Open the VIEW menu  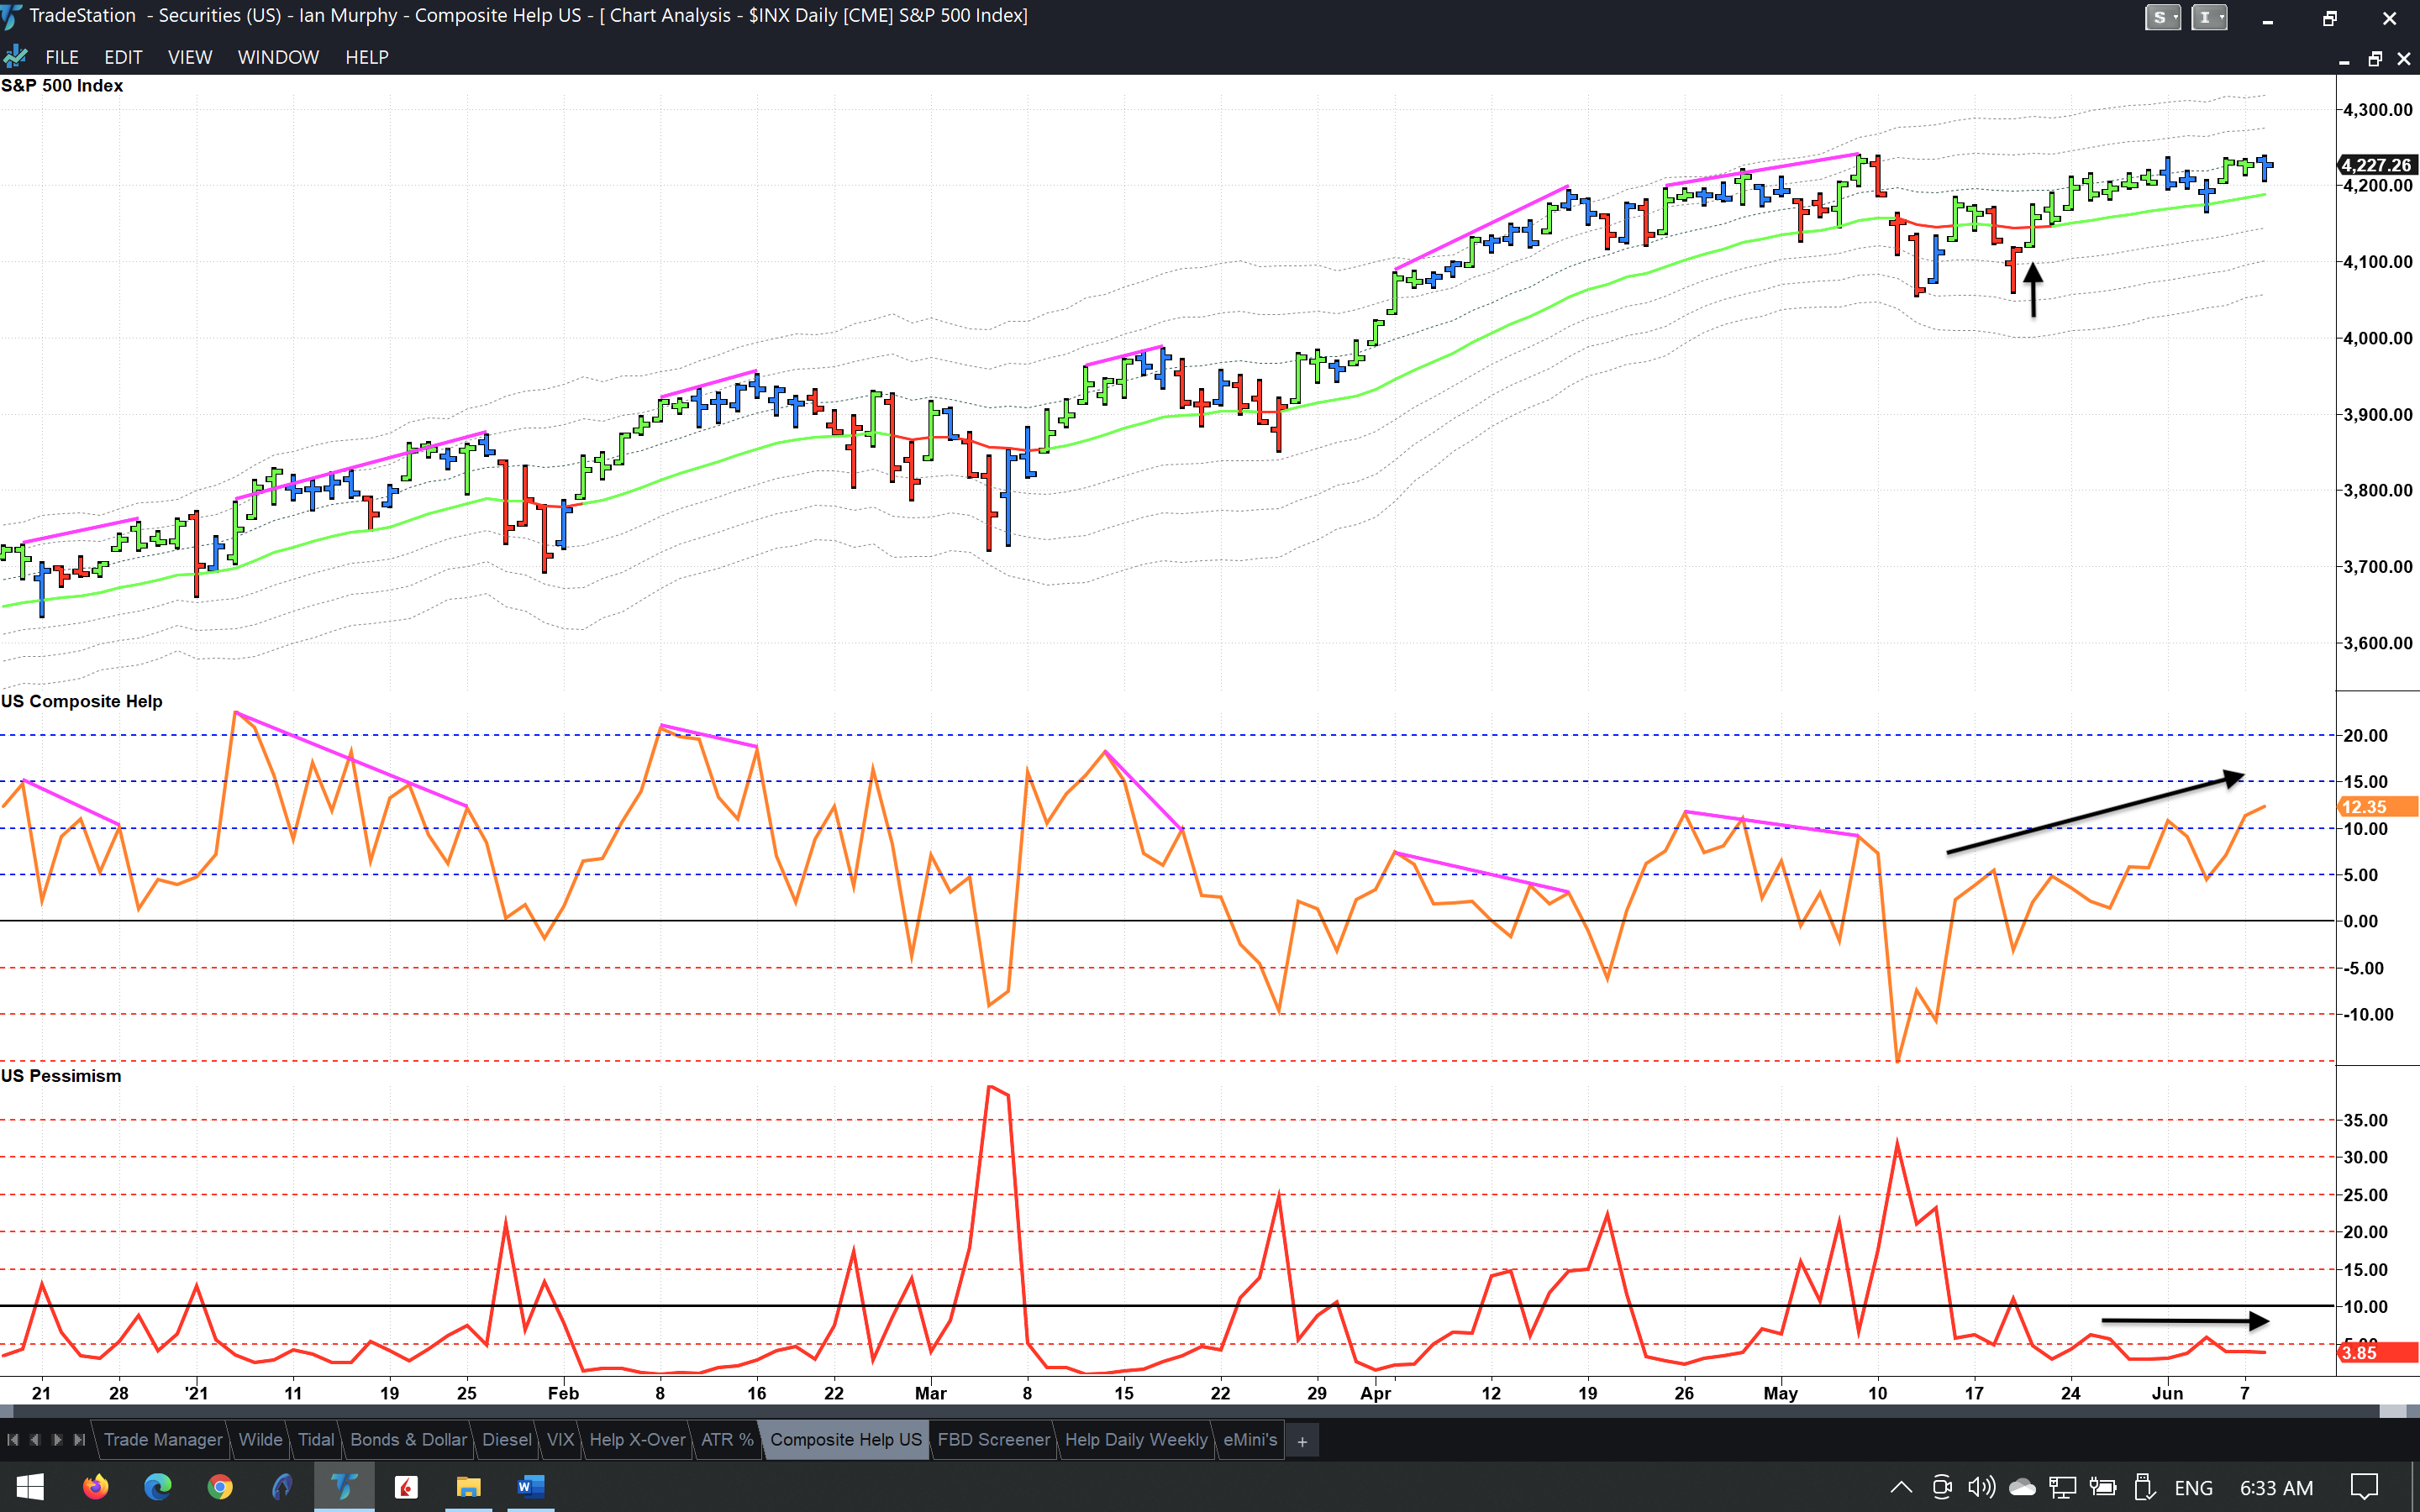pos(189,57)
